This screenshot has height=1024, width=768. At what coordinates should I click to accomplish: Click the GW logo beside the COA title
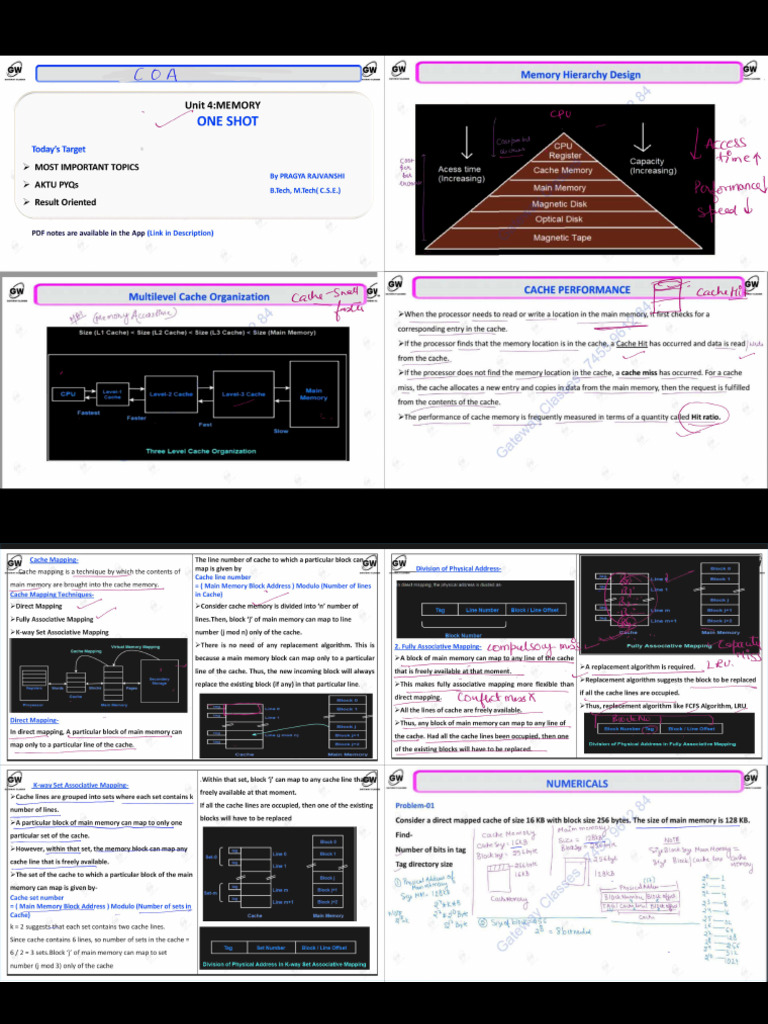coord(14,72)
